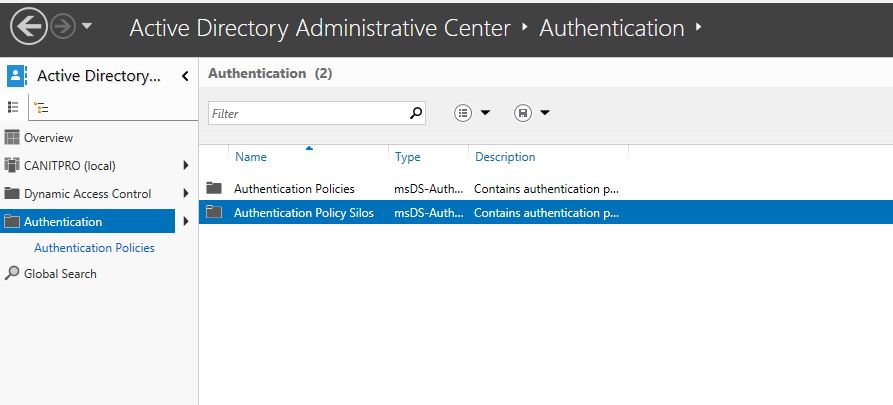Click Type cell of Authentication Policies

tap(428, 189)
